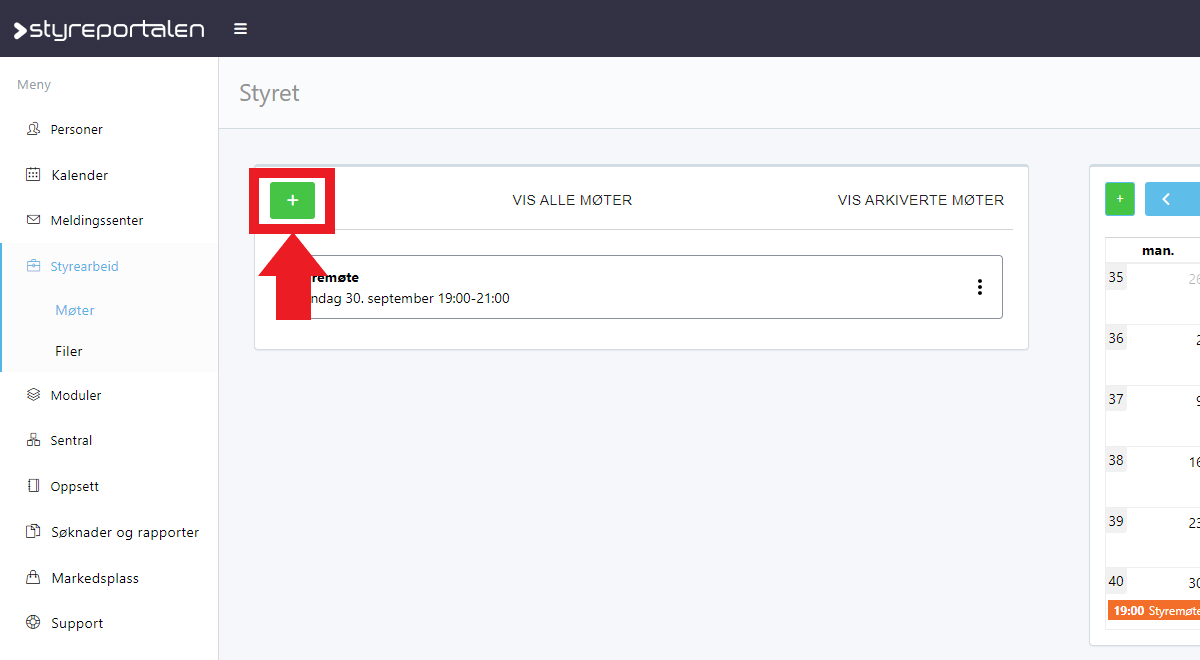Open Søknader og rapporter menu item
1200x660 pixels.
[x=124, y=532]
